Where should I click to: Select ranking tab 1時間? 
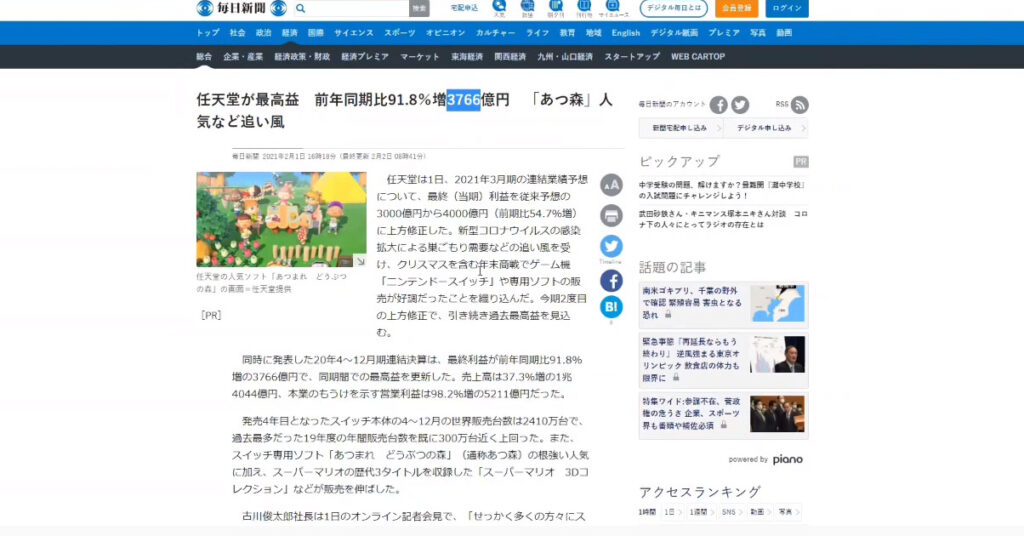click(x=647, y=512)
